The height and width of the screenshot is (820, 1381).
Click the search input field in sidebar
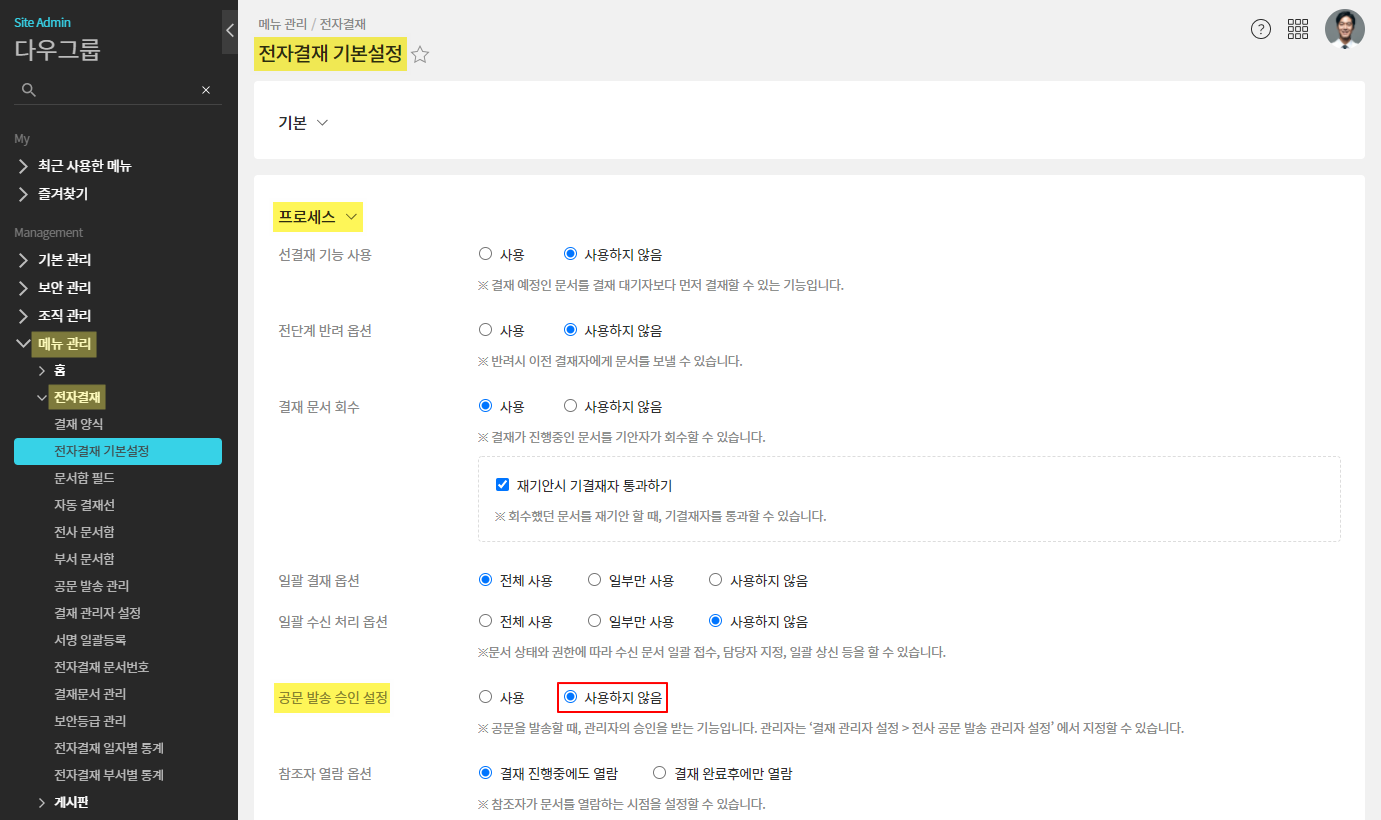pos(115,90)
